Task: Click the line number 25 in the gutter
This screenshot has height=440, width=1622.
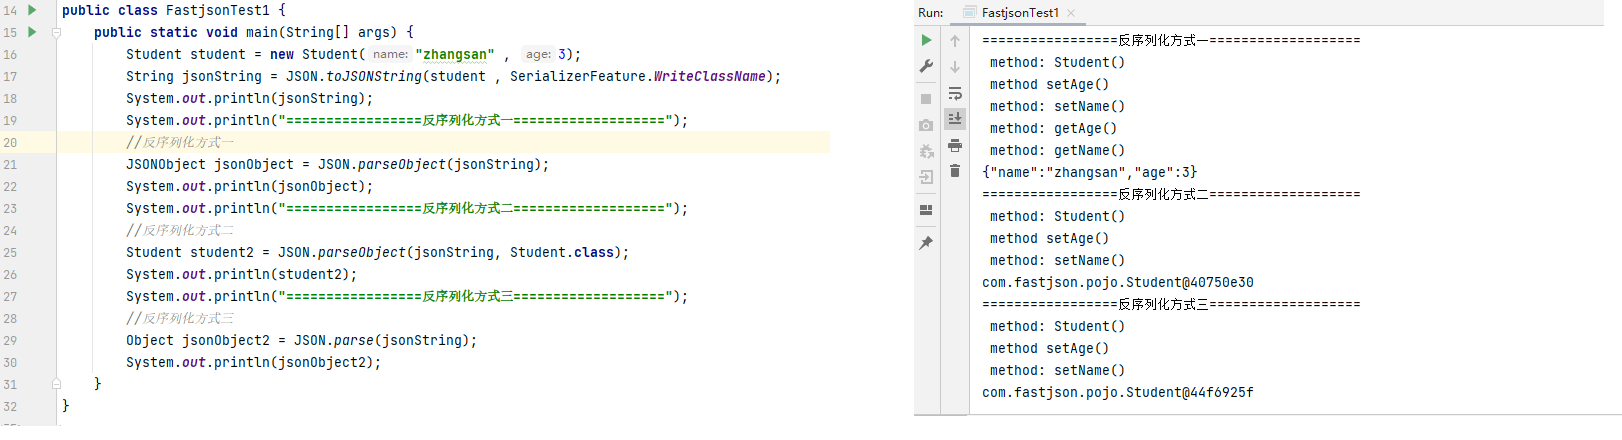Action: pyautogui.click(x=10, y=253)
